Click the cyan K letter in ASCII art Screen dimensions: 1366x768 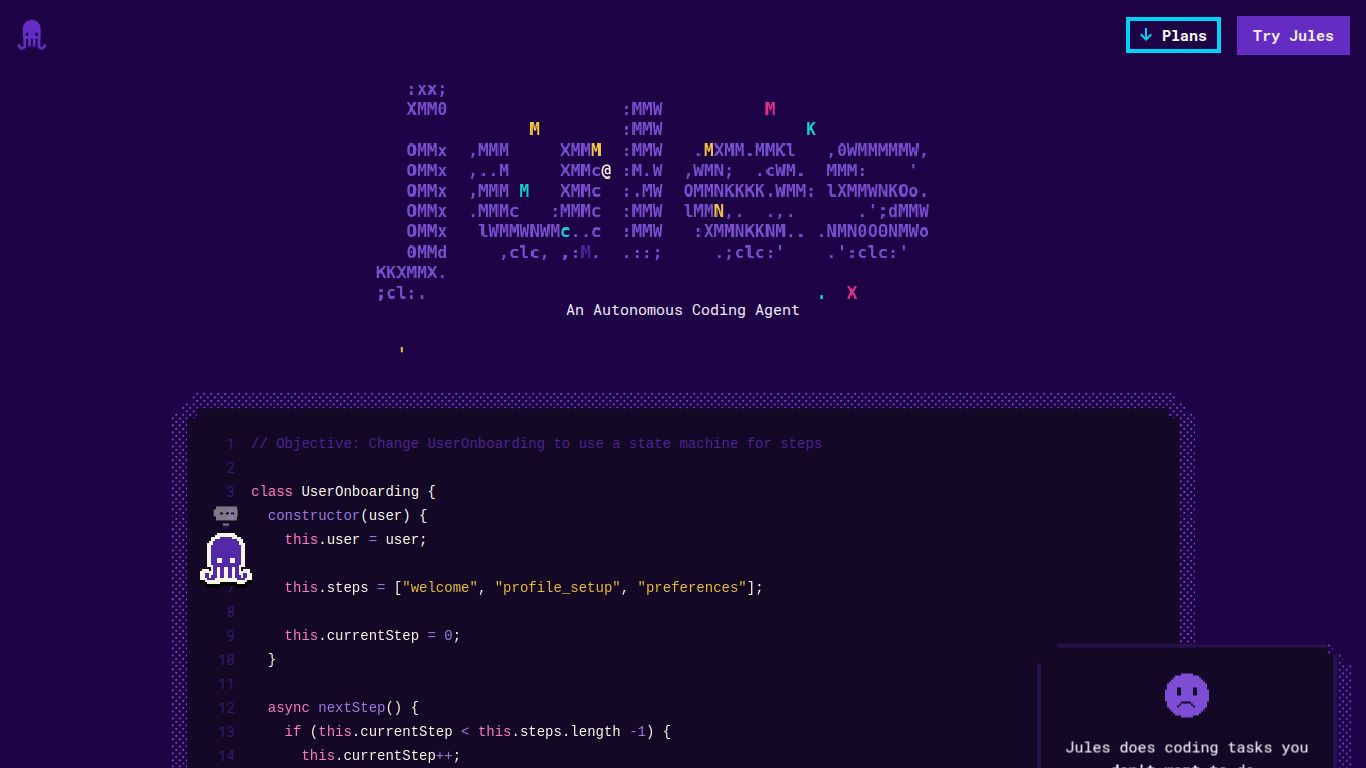click(811, 129)
